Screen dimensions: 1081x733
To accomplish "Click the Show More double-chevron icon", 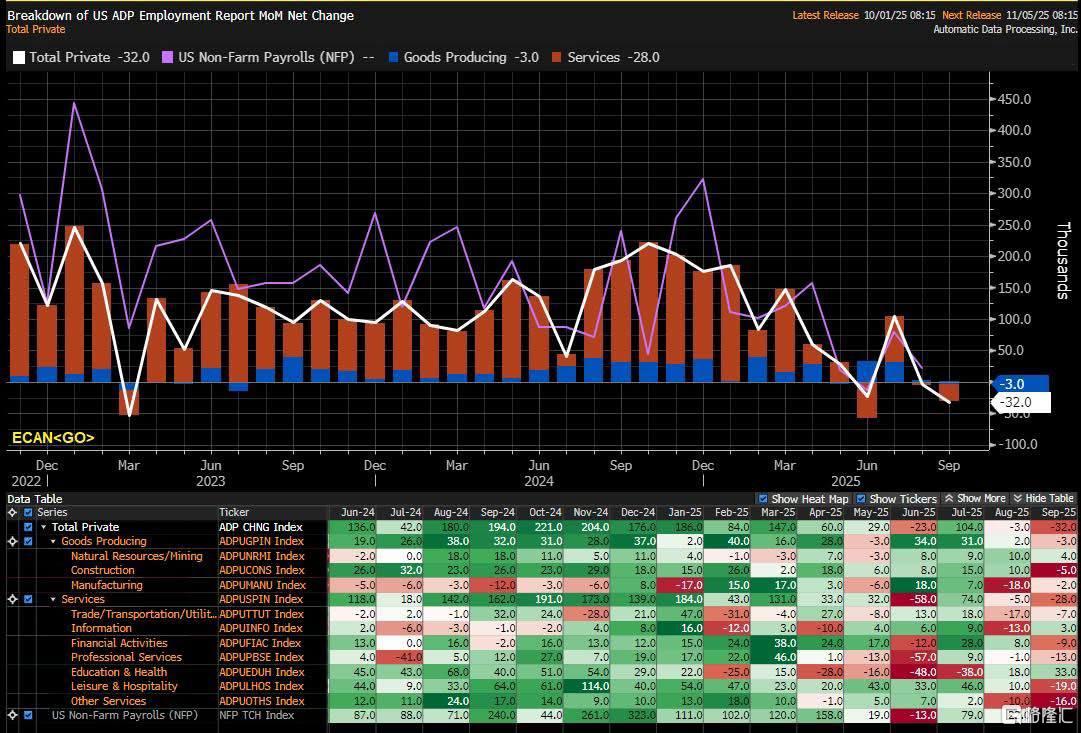I will pyautogui.click(x=948, y=498).
